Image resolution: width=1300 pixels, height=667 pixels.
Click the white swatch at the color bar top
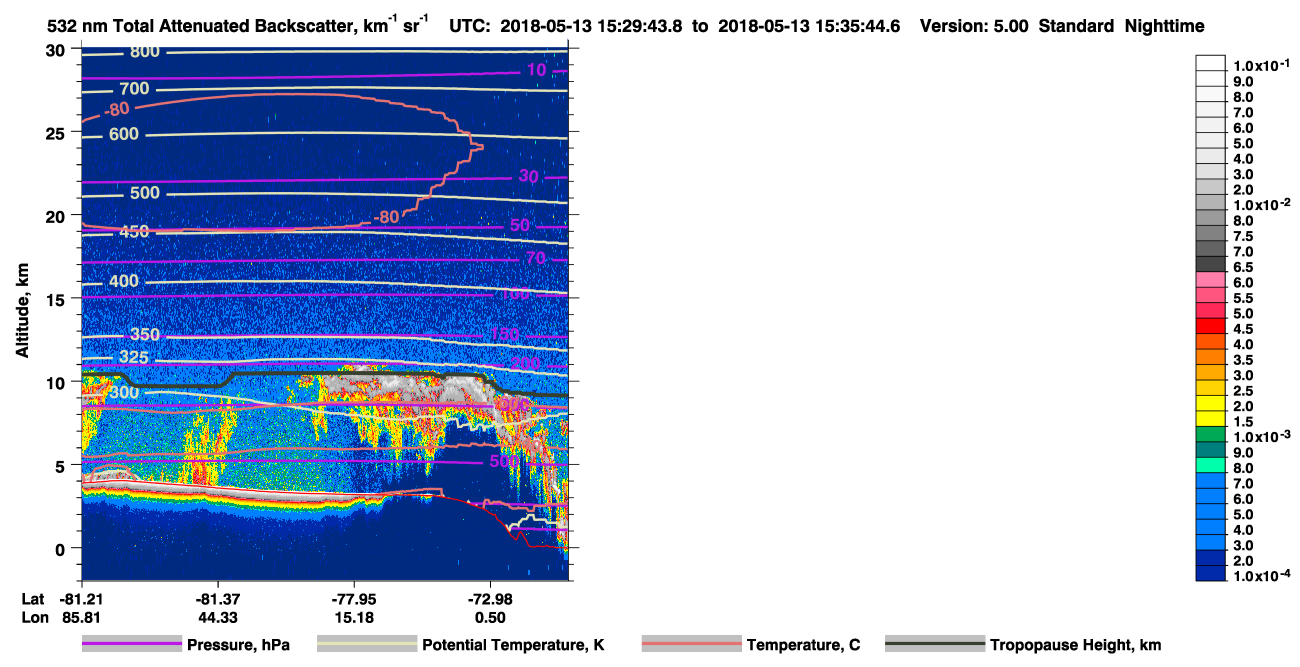pos(1211,63)
